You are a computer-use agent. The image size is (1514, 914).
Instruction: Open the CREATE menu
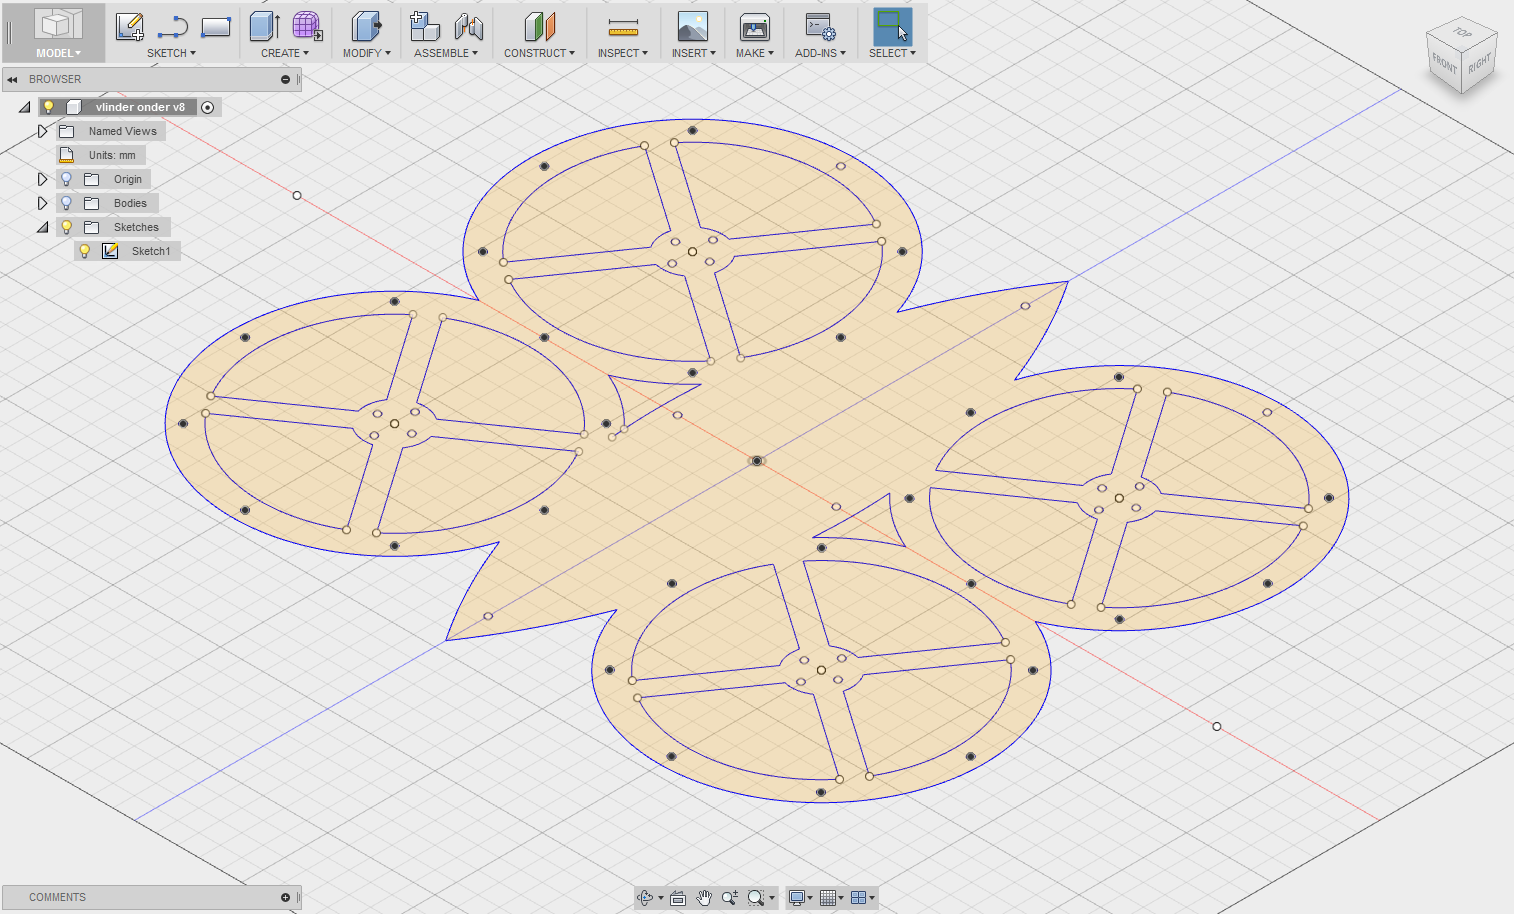285,53
